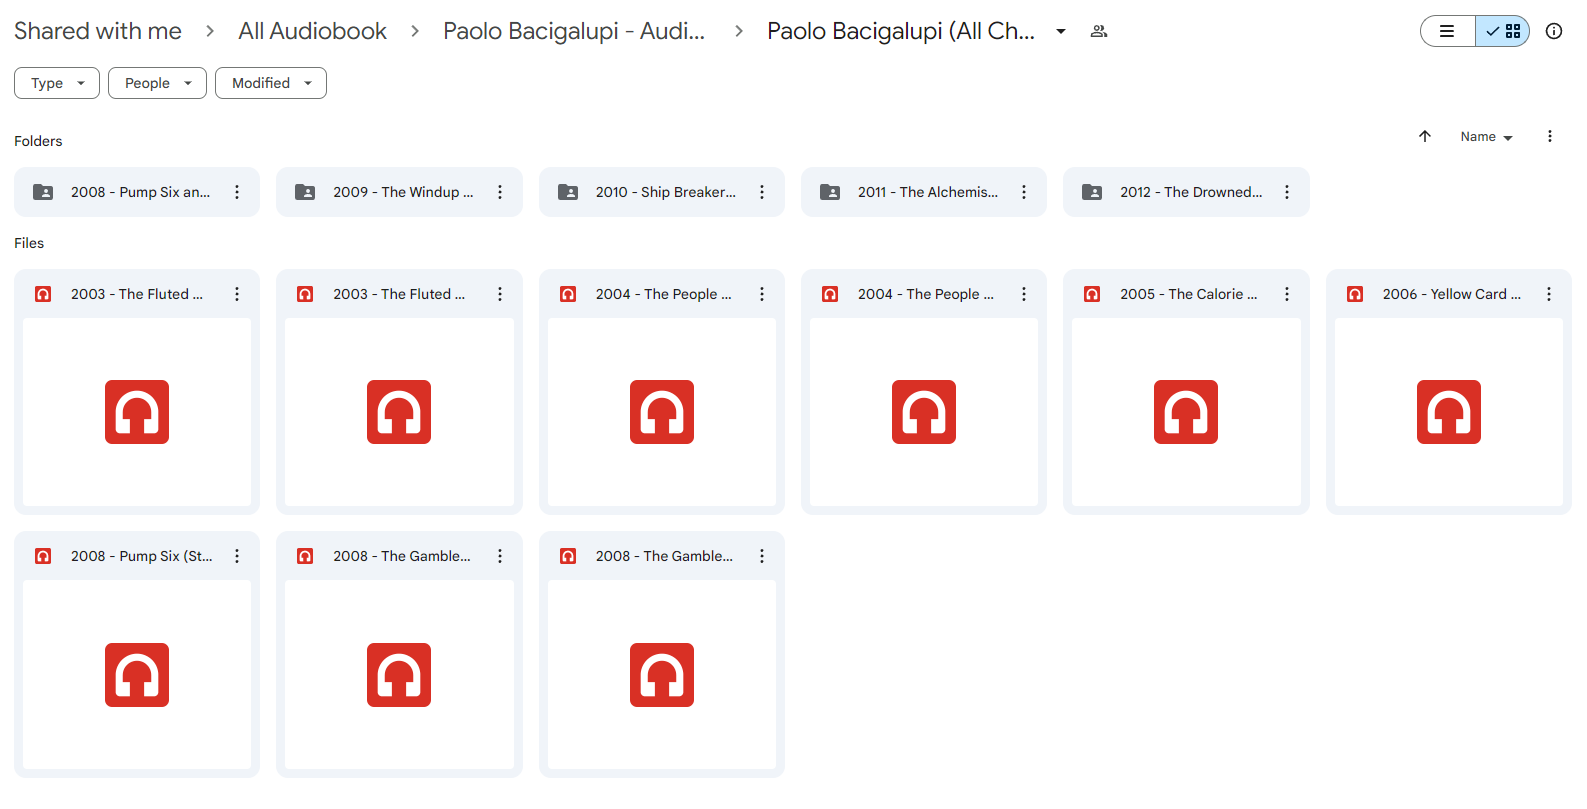Open the 2005 - The Calorie audio thumbnail
Image resolution: width=1587 pixels, height=809 pixels.
[1186, 412]
